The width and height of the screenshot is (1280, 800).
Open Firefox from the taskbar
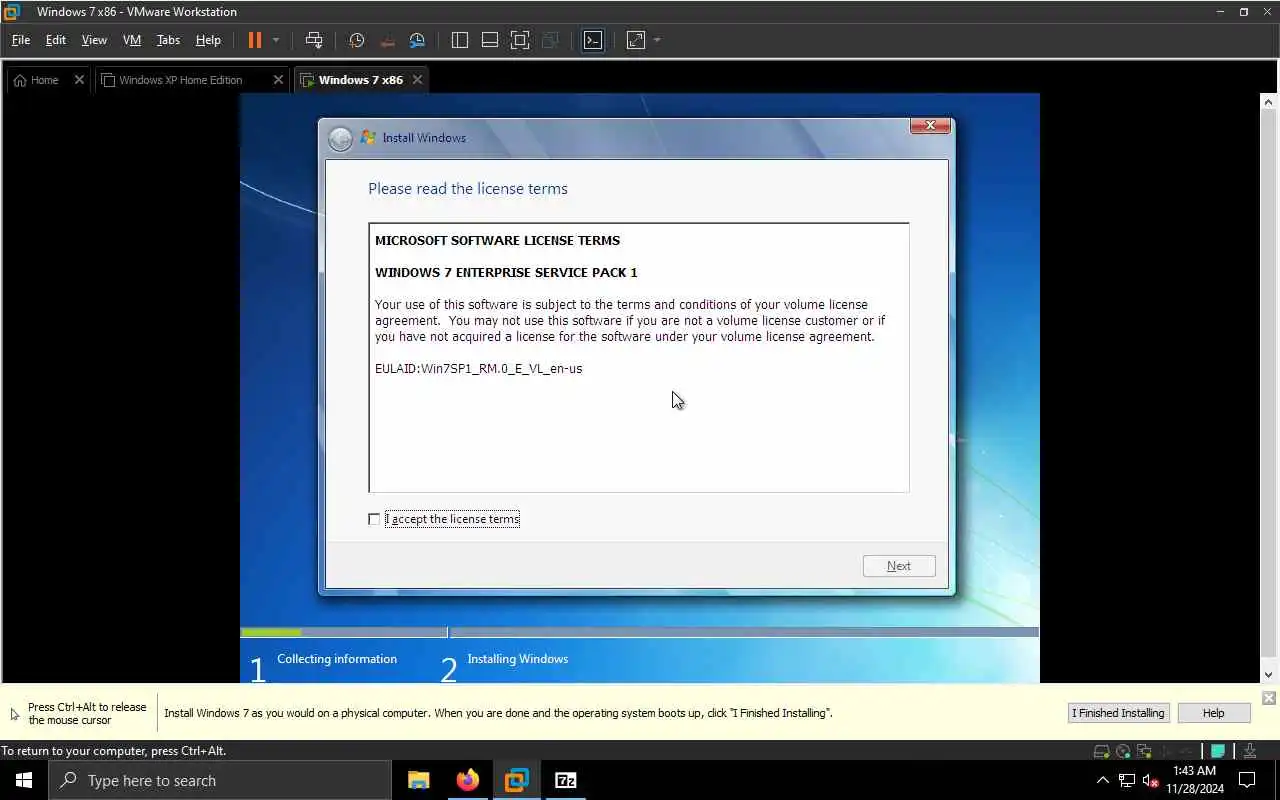click(x=468, y=780)
